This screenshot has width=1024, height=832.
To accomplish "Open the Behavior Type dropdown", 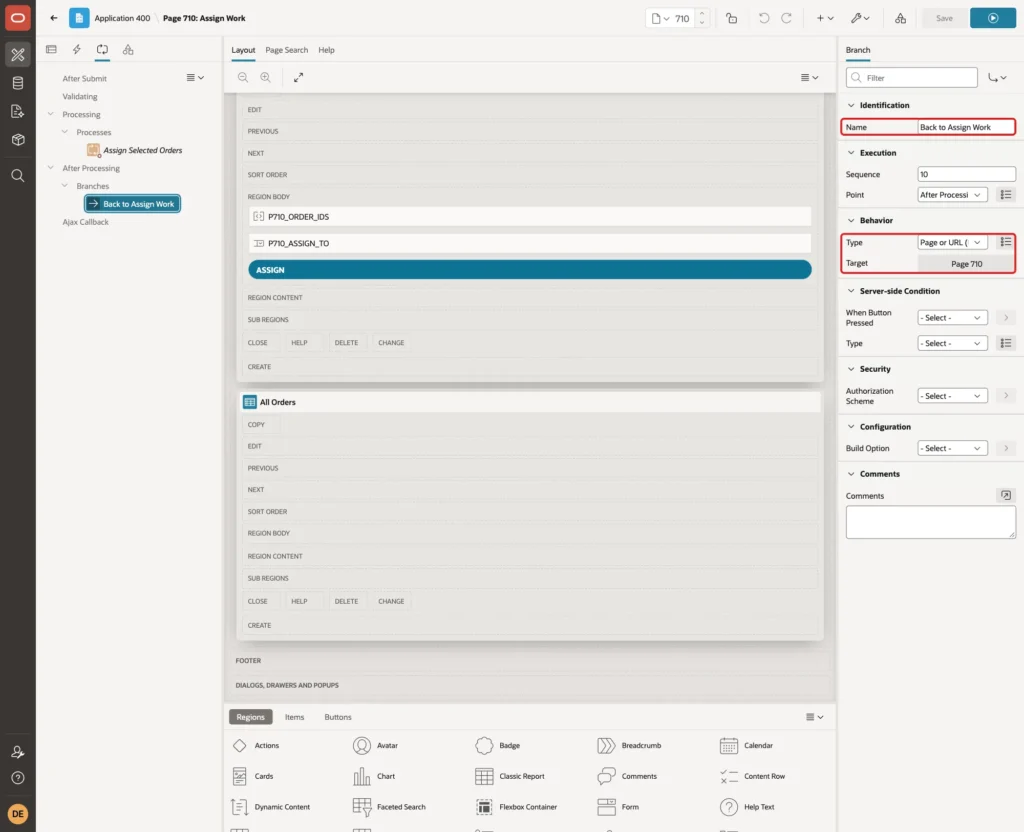I will (952, 242).
